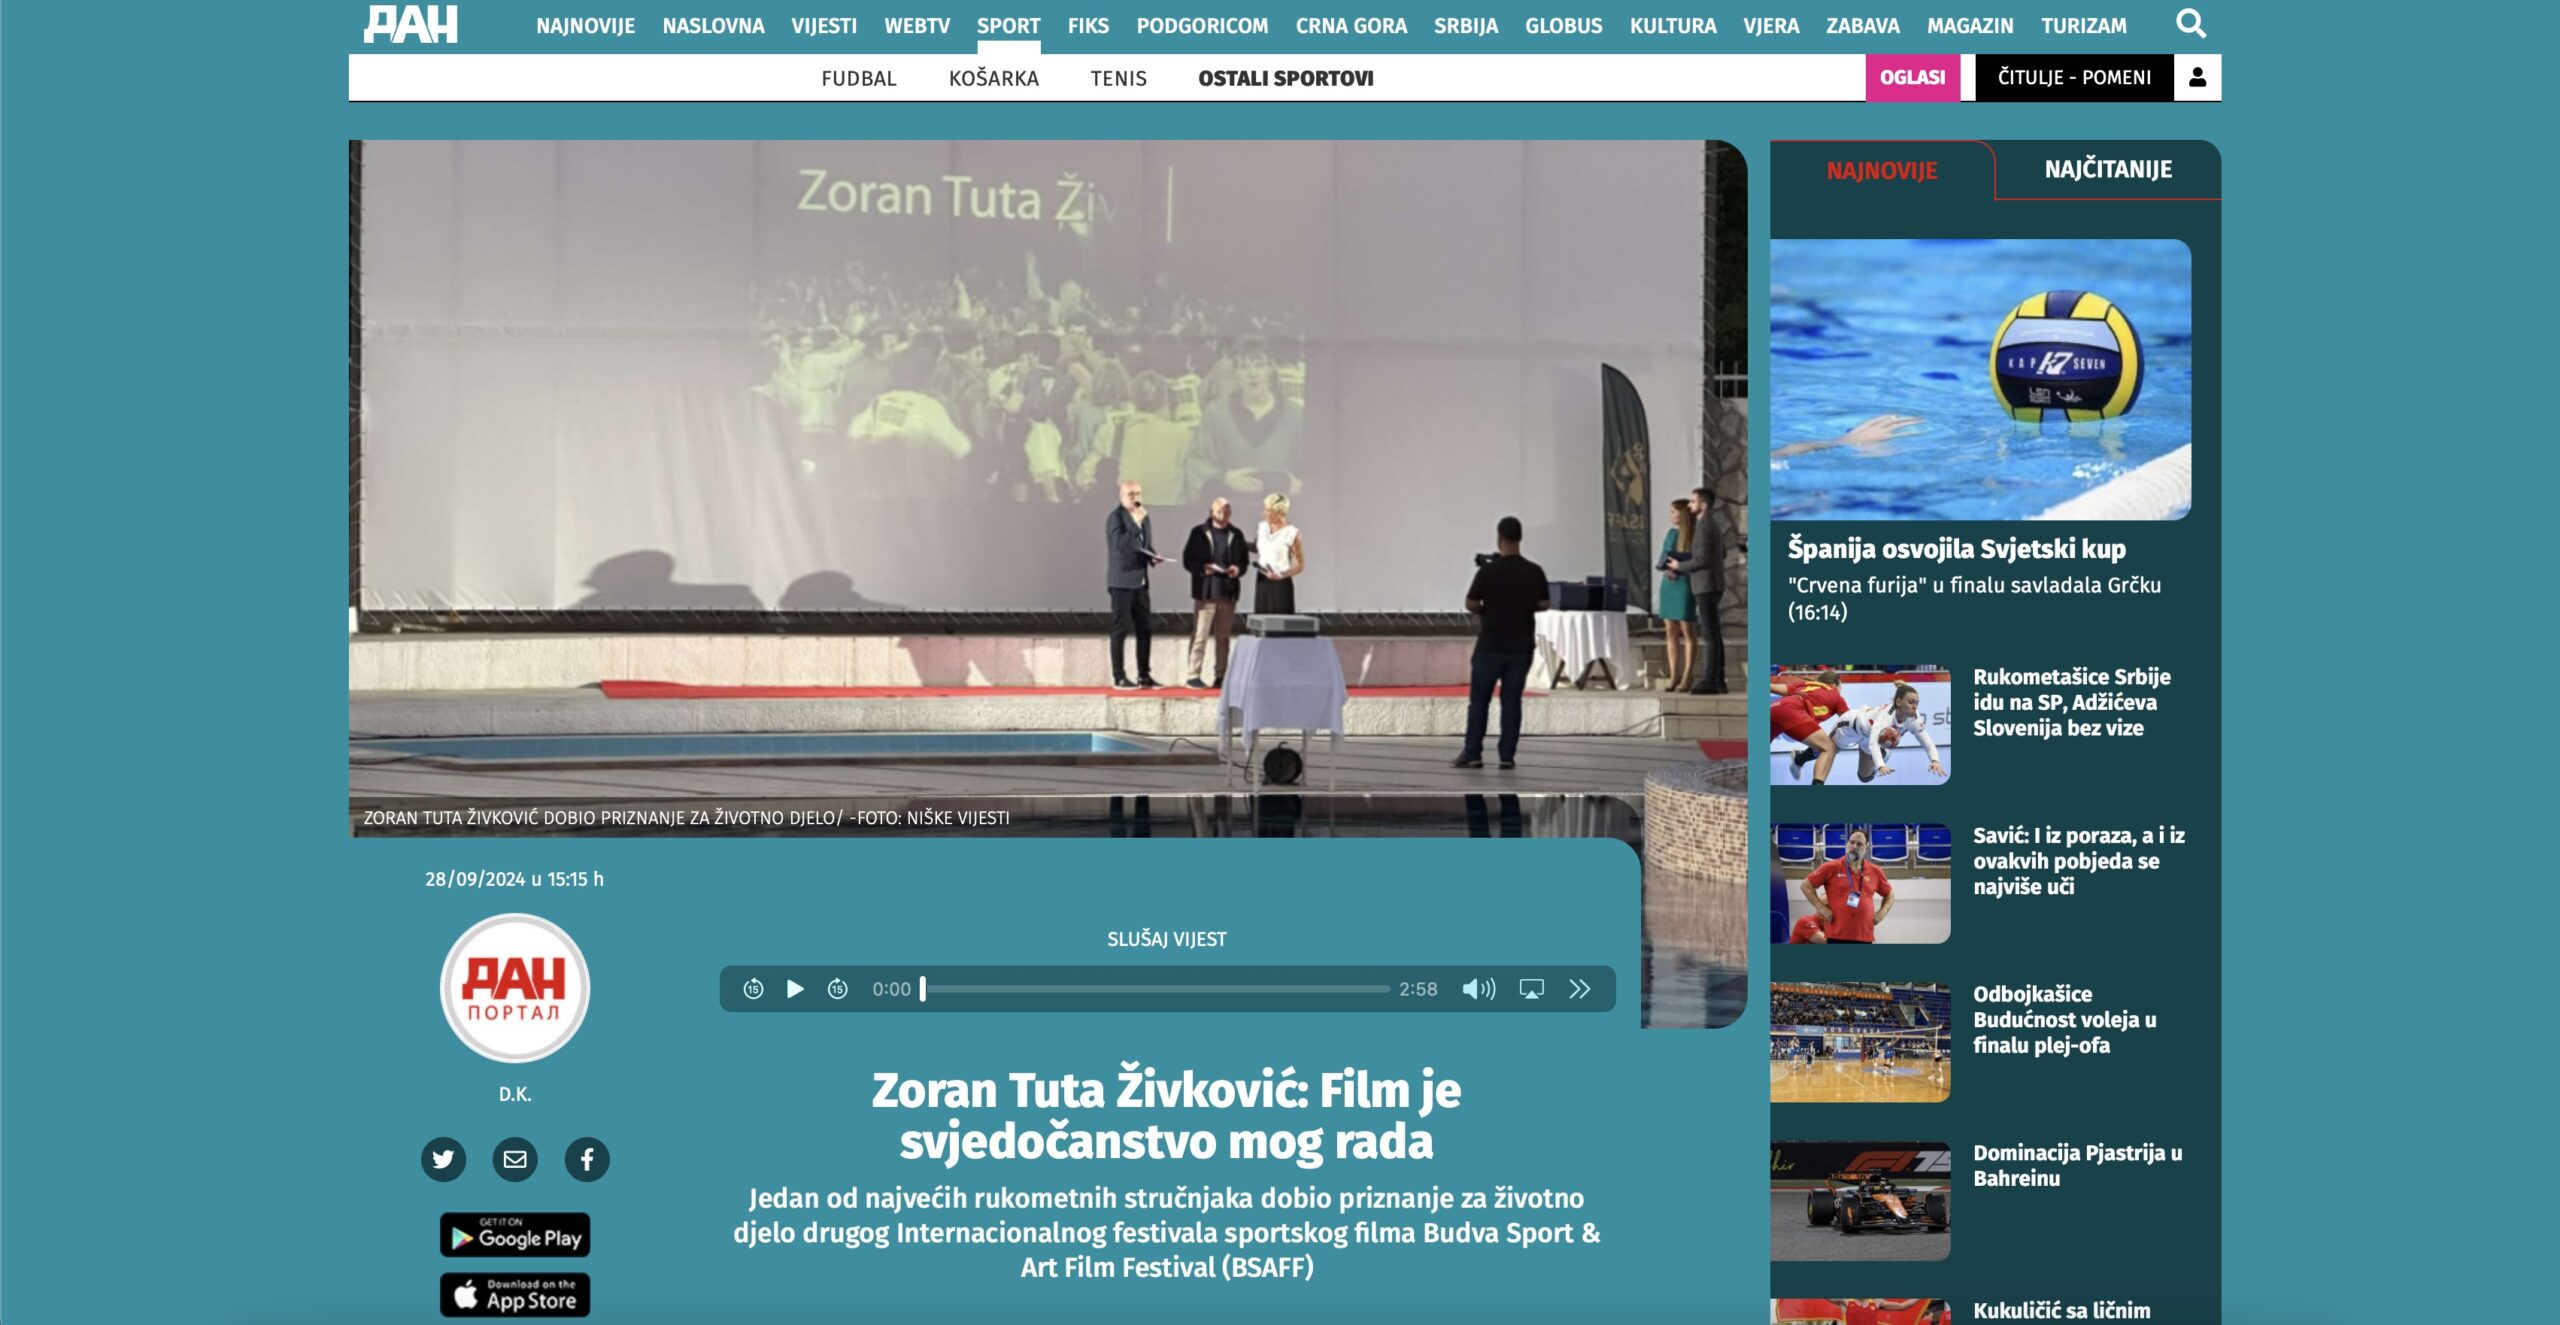The width and height of the screenshot is (2560, 1325).
Task: Go to the DAN logo homepage
Action: tap(410, 25)
